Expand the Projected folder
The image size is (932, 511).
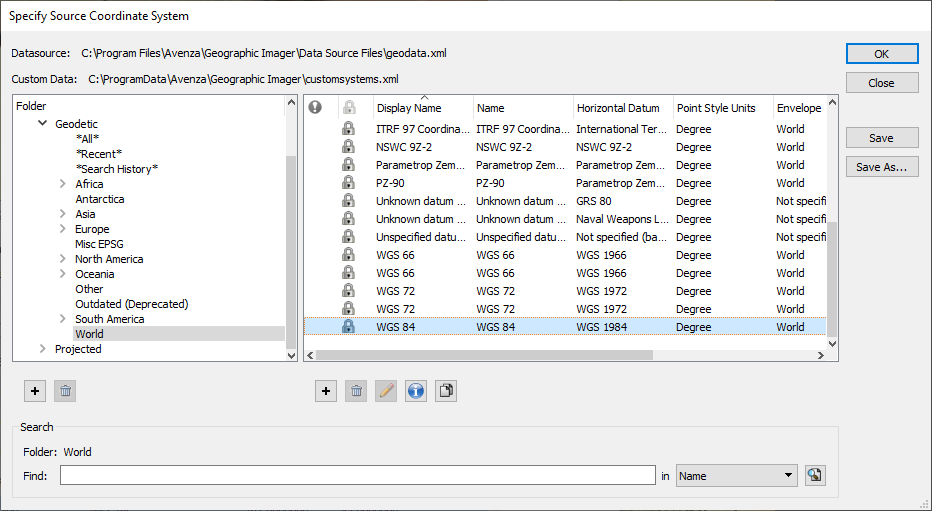[42, 349]
